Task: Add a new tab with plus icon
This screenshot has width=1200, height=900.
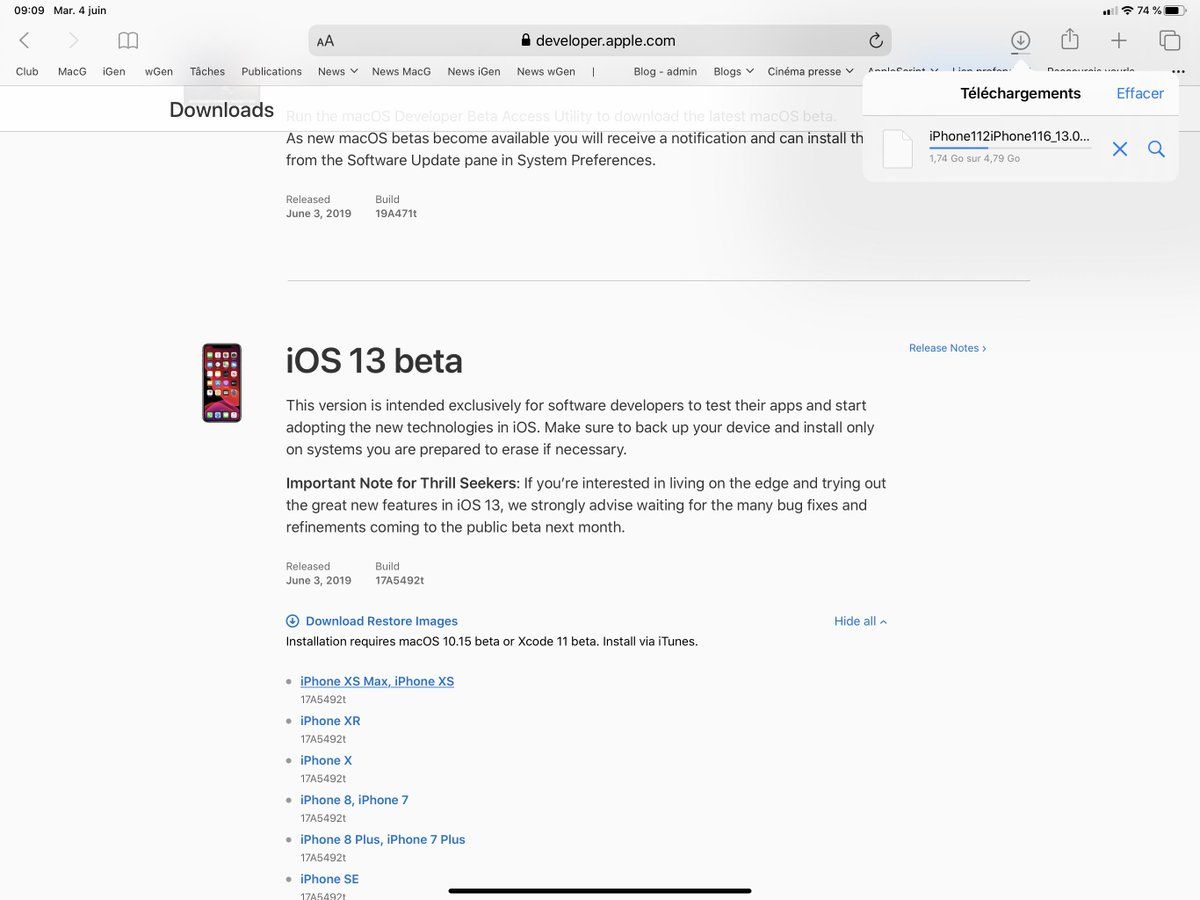Action: pos(1119,41)
